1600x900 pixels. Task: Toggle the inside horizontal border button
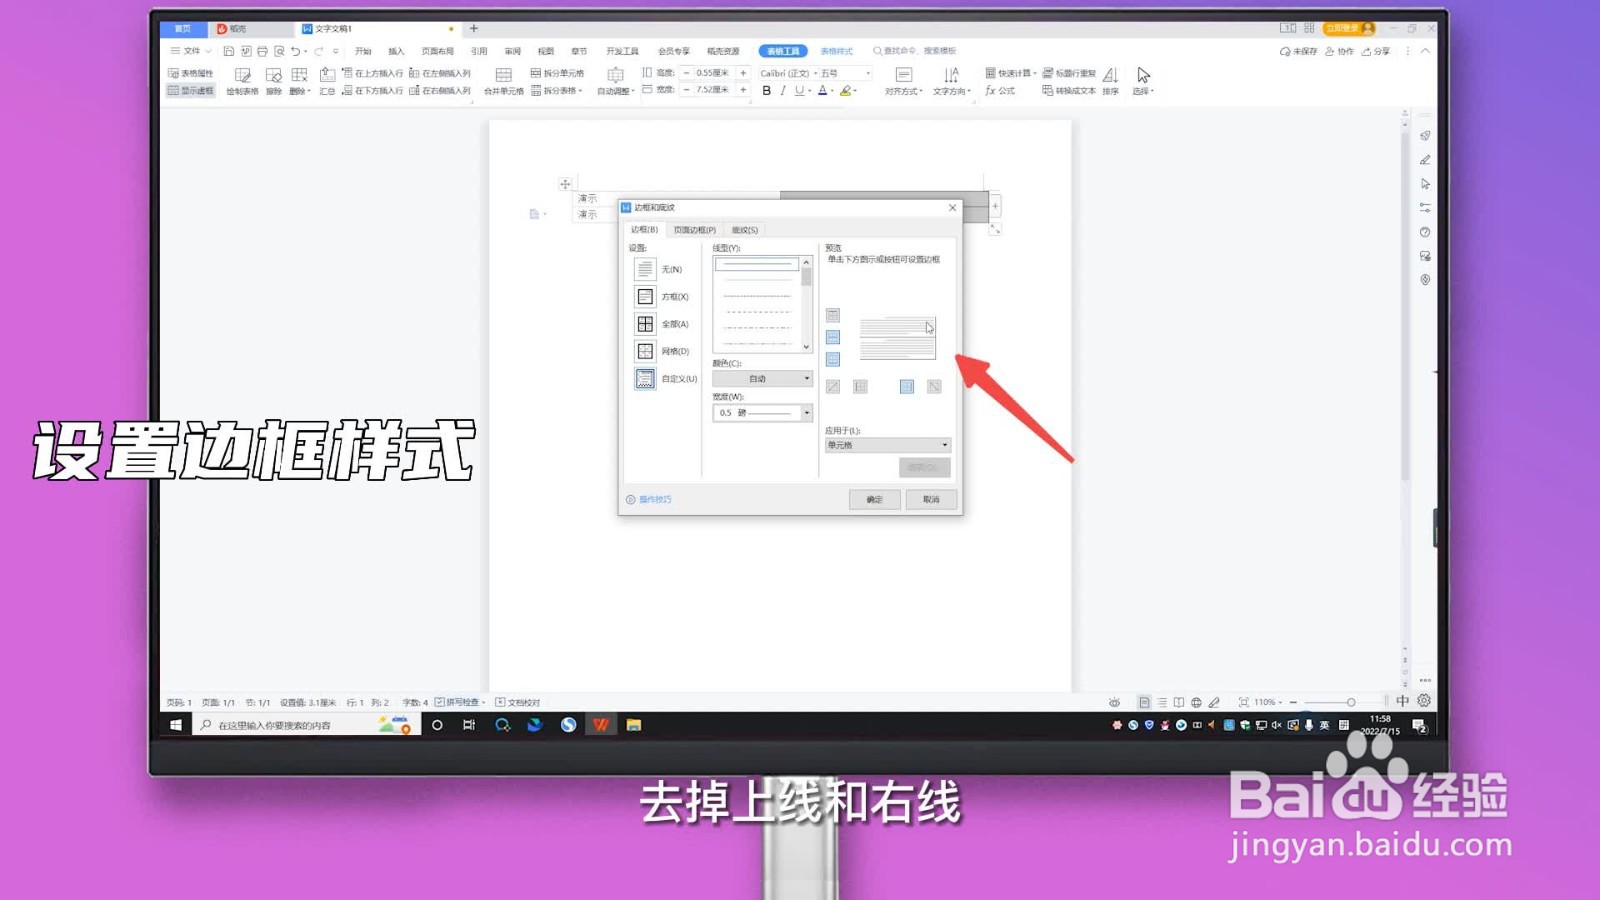(833, 337)
